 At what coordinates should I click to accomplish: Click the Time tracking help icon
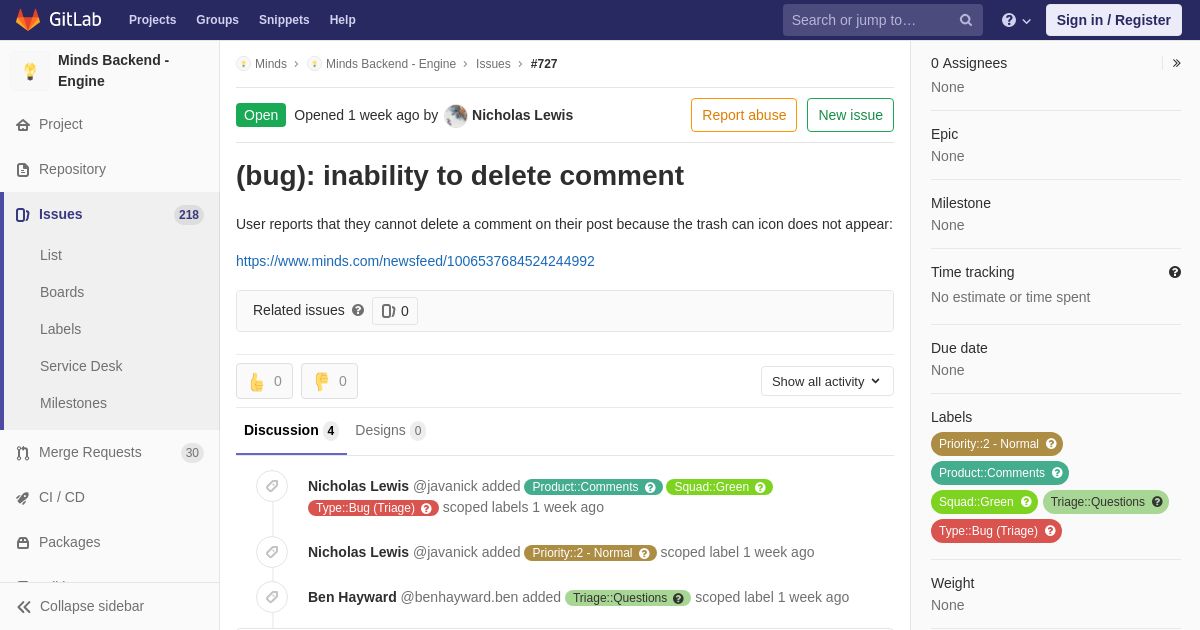1175,272
